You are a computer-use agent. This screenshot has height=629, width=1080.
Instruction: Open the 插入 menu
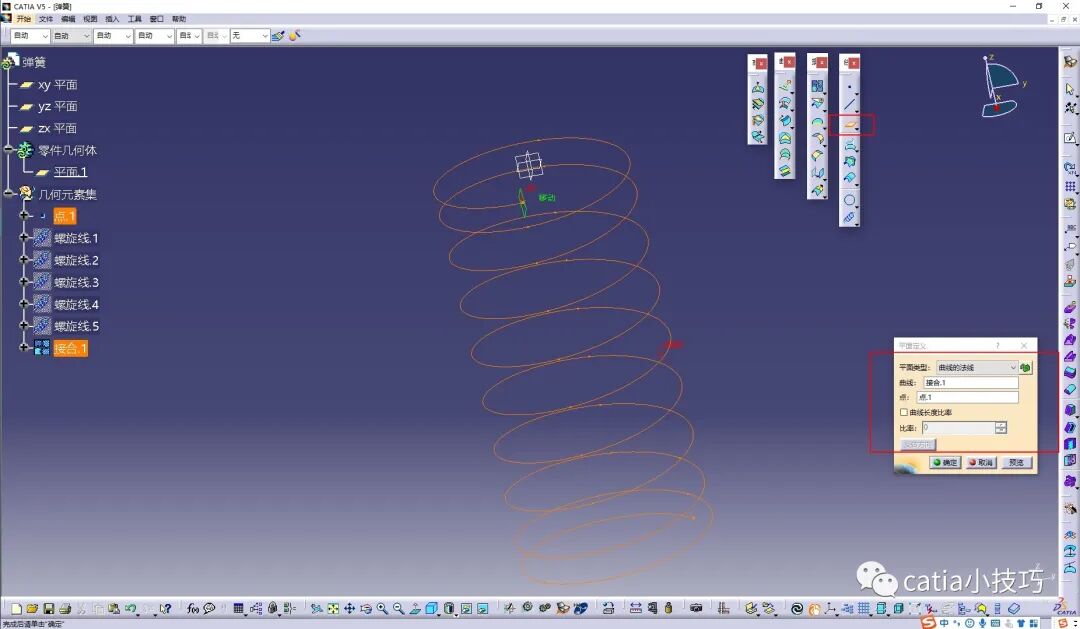(x=112, y=19)
